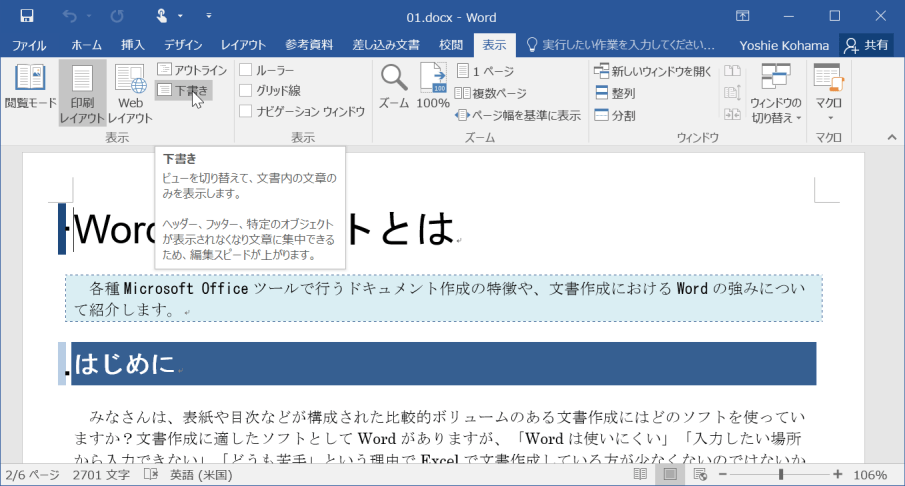
Task: Open the Customize Quick Access Toolbar dropdown
Action: [x=209, y=16]
